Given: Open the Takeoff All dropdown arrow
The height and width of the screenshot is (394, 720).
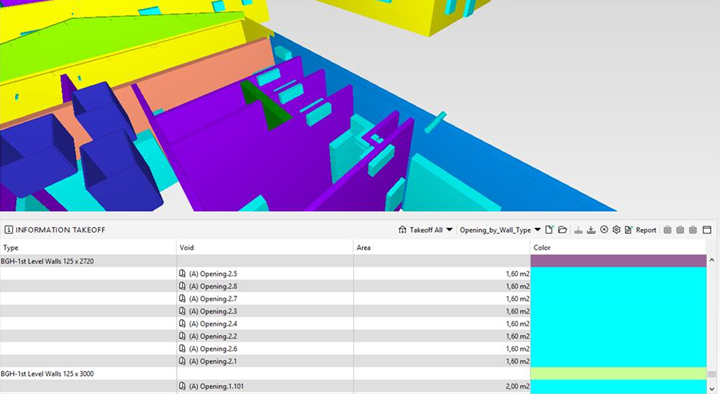Looking at the screenshot, I should click(450, 230).
